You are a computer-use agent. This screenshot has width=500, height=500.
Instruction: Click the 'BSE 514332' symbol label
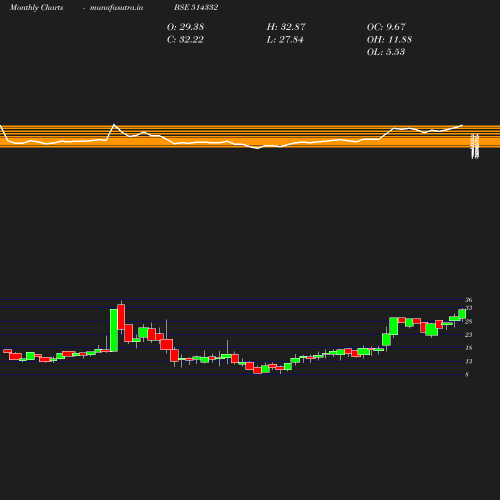pos(196,7)
